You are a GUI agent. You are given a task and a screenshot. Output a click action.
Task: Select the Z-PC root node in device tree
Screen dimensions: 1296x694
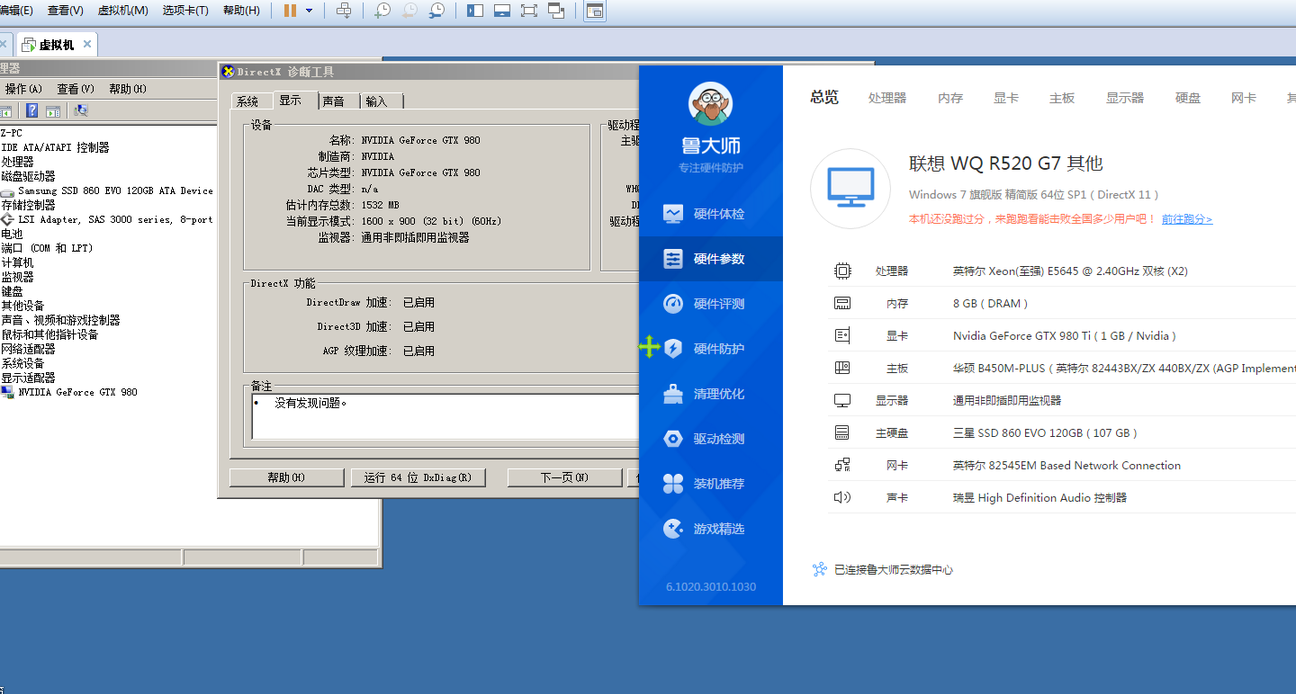pos(11,133)
